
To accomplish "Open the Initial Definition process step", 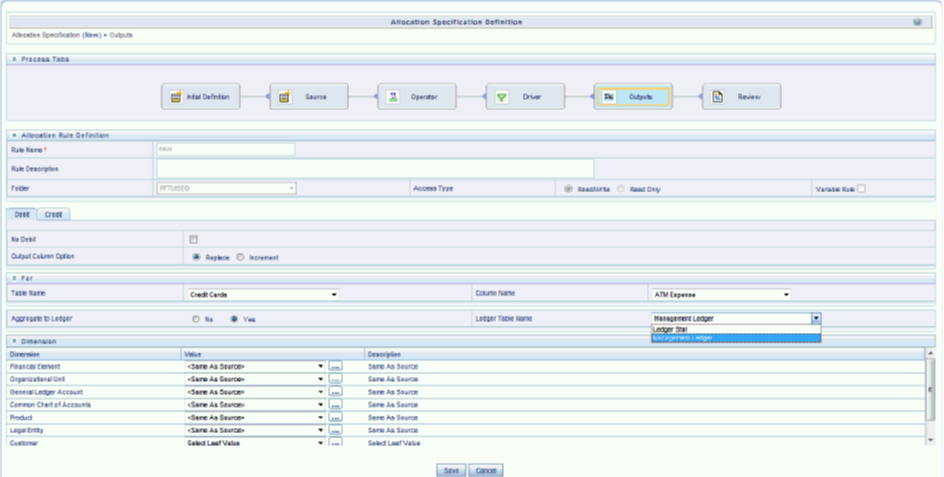I will (x=200, y=96).
